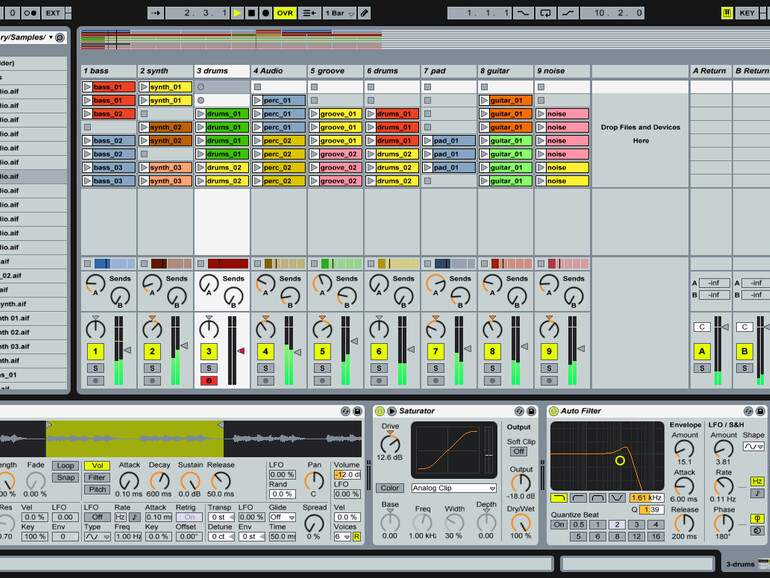This screenshot has width=770, height=578.
Task: Click the track 2 volume fader handle
Action: pos(184,345)
